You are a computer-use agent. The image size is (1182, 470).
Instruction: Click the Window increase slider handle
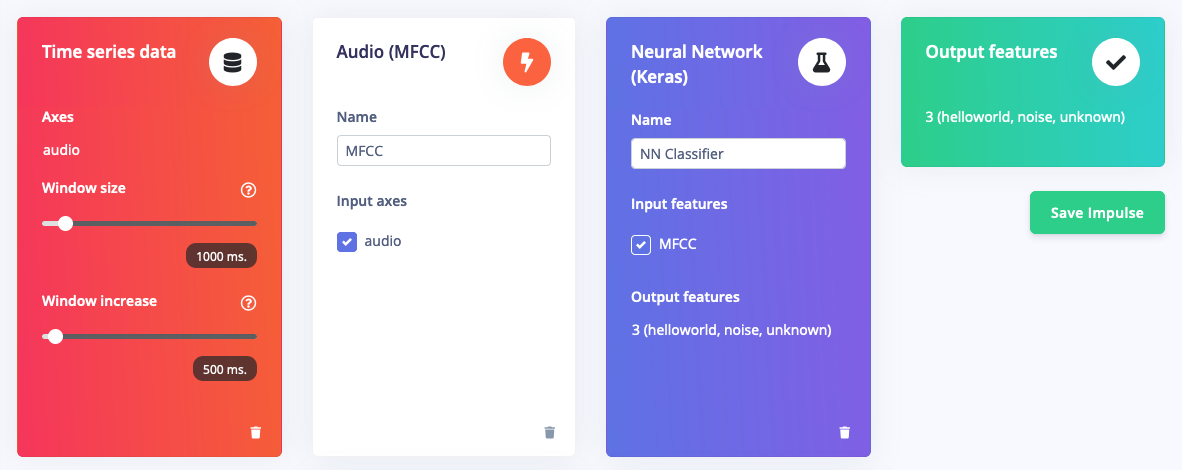coord(55,336)
